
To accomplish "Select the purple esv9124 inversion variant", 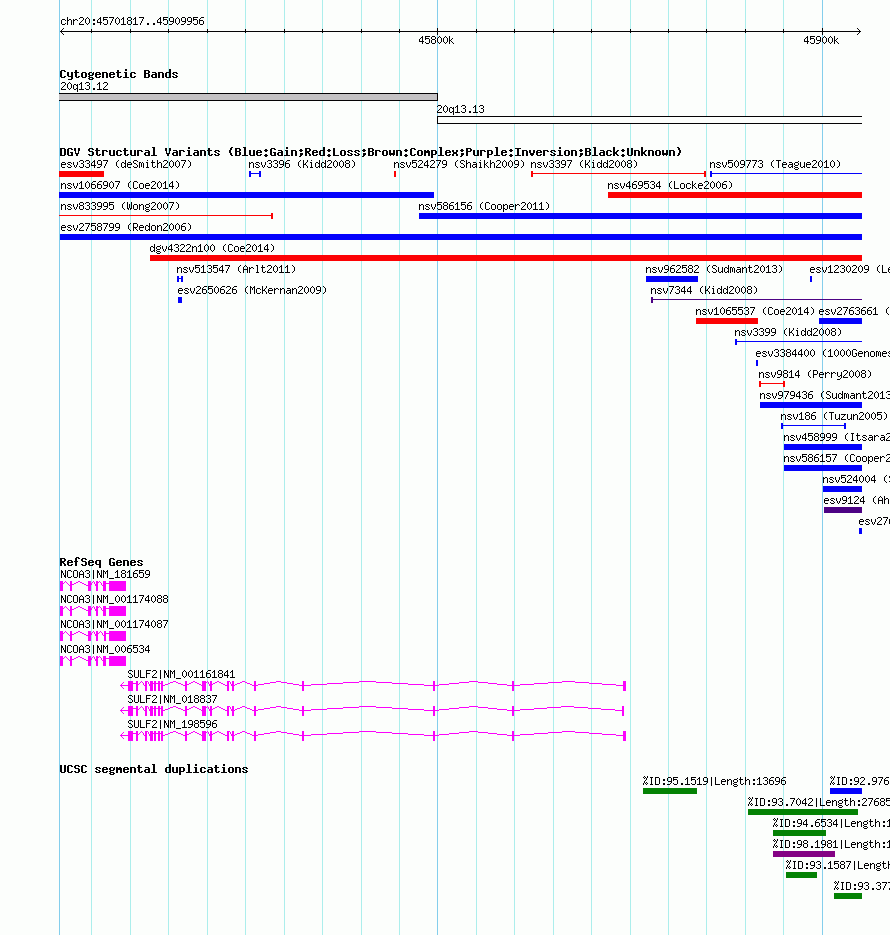I will pos(843,510).
